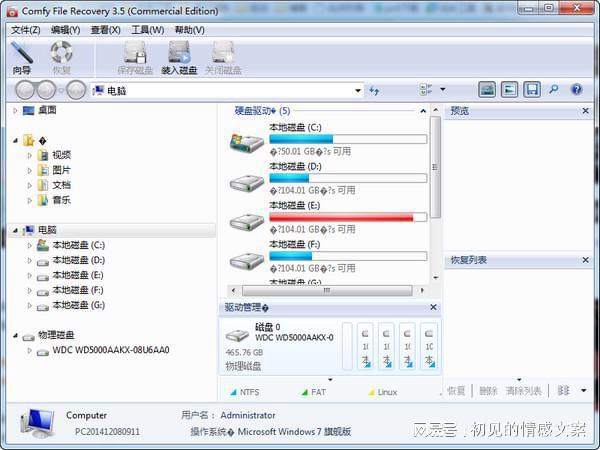Select drive C: icon in drive list
The height and width of the screenshot is (450, 600).
tap(247, 143)
